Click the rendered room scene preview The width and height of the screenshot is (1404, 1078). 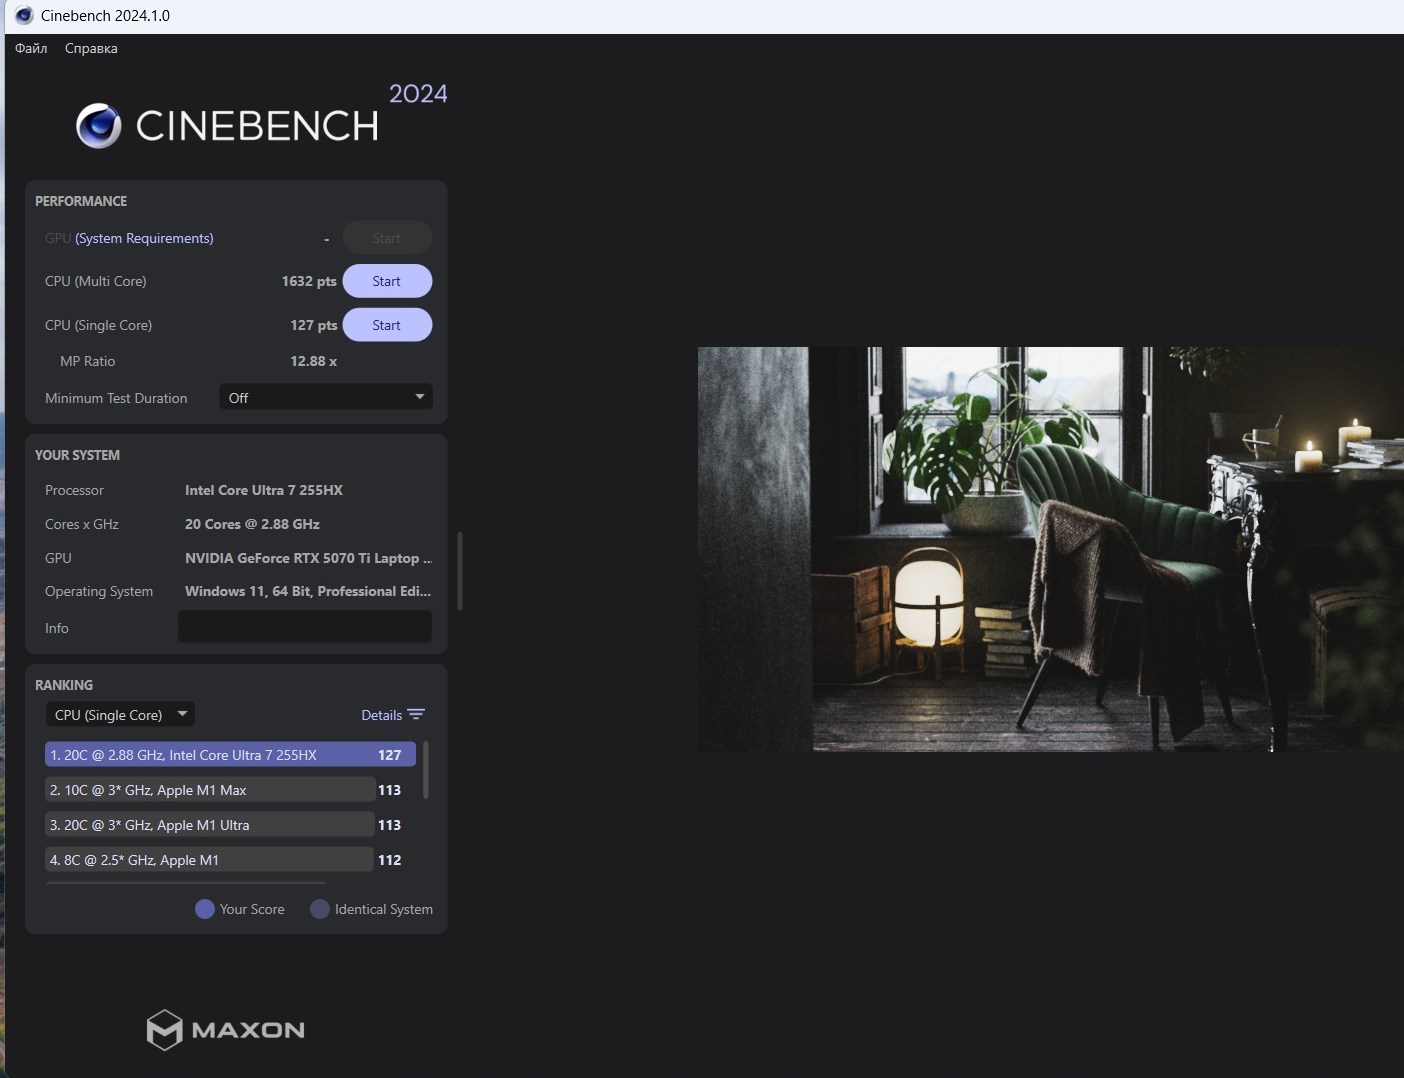(x=1050, y=549)
